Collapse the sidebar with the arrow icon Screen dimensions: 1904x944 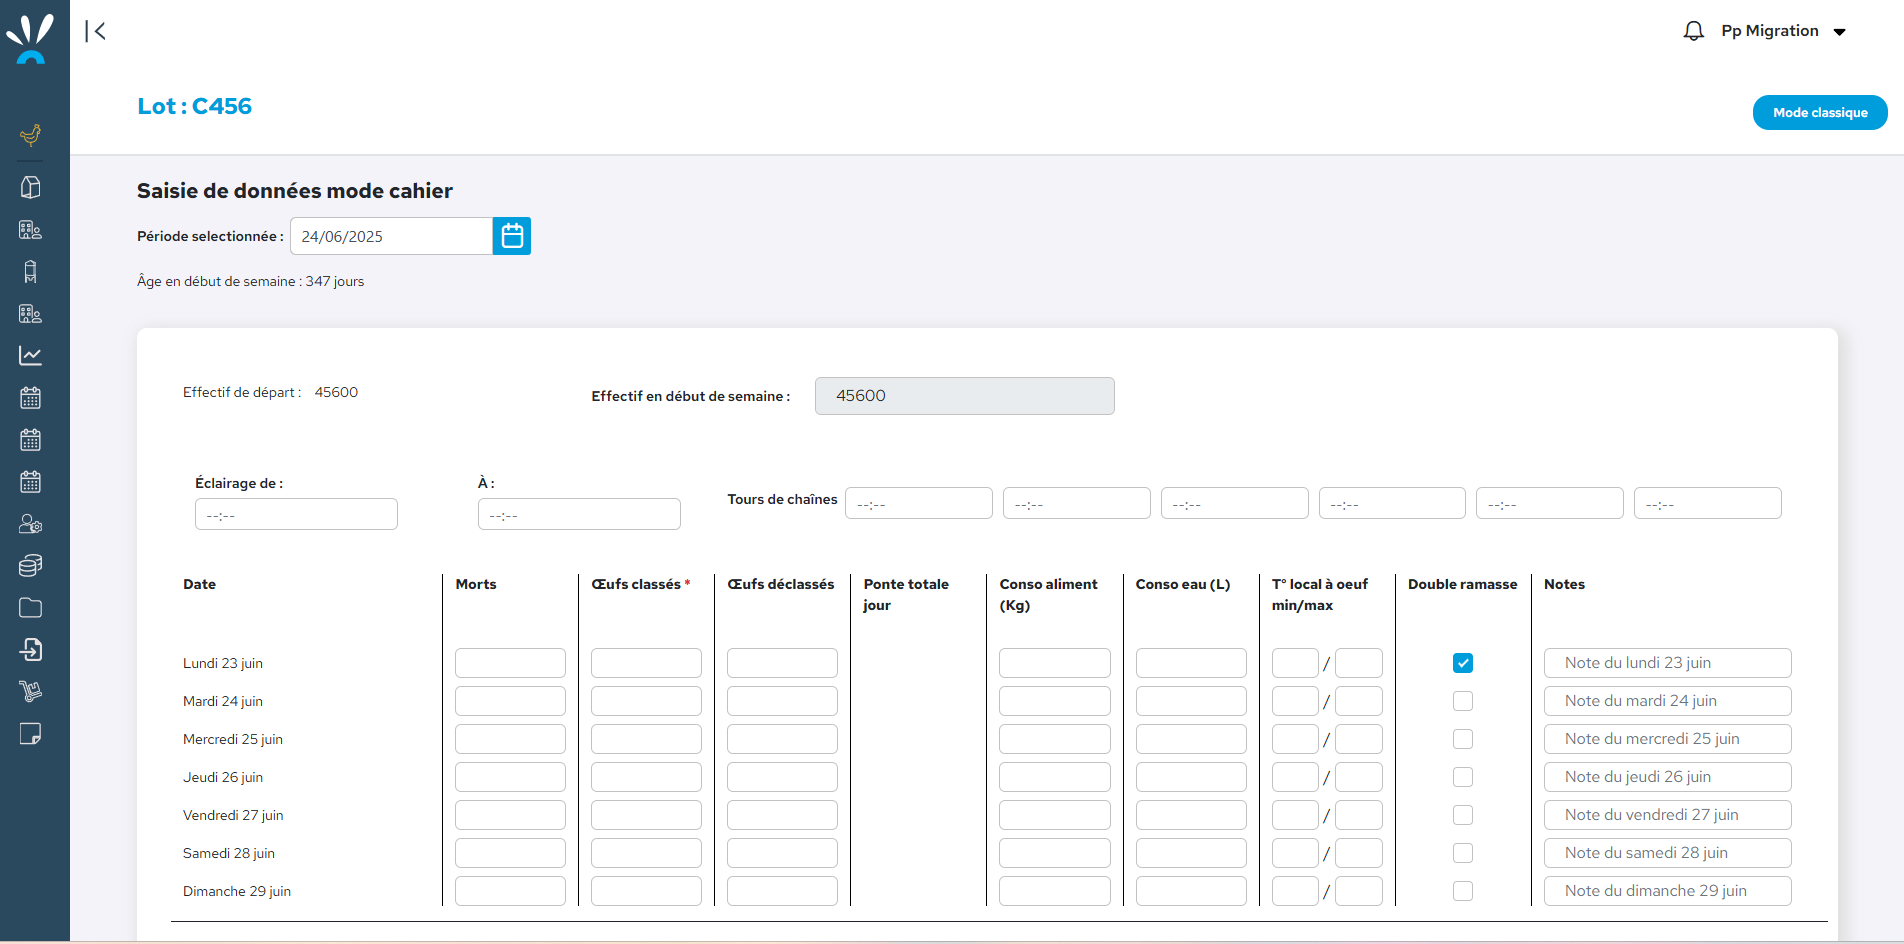point(96,32)
